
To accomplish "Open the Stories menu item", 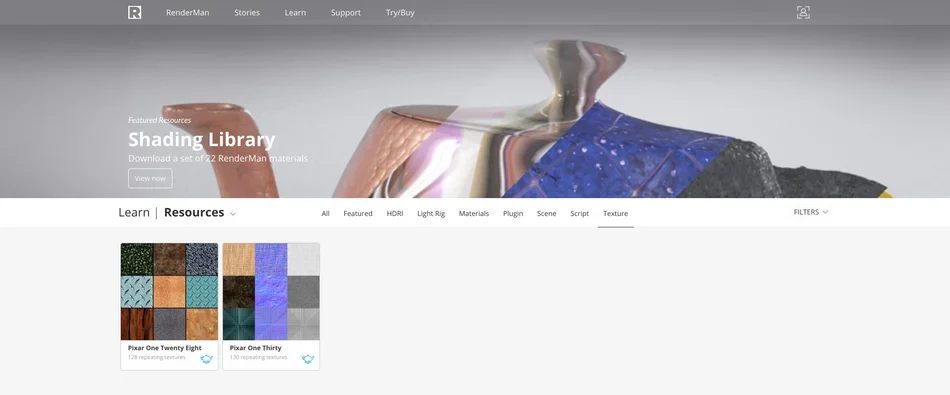I will pos(247,13).
